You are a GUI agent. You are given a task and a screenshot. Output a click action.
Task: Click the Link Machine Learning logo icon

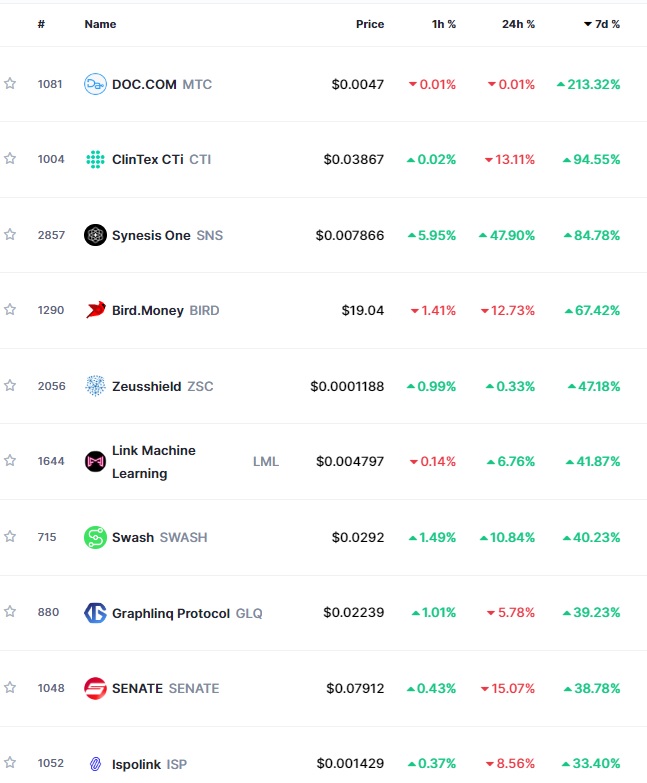[x=95, y=461]
